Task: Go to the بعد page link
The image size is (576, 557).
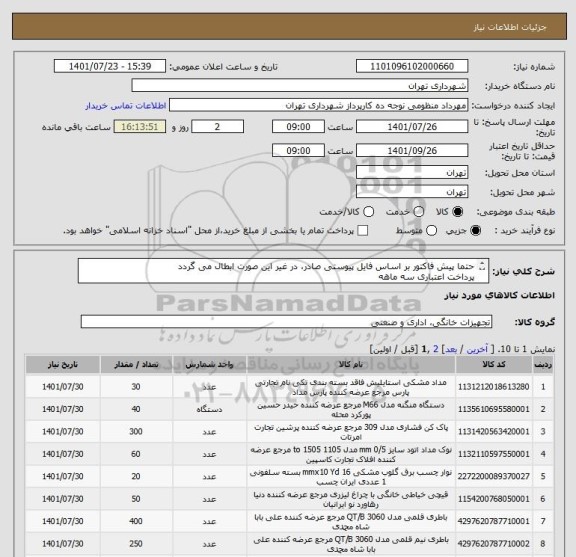Action: (451, 349)
